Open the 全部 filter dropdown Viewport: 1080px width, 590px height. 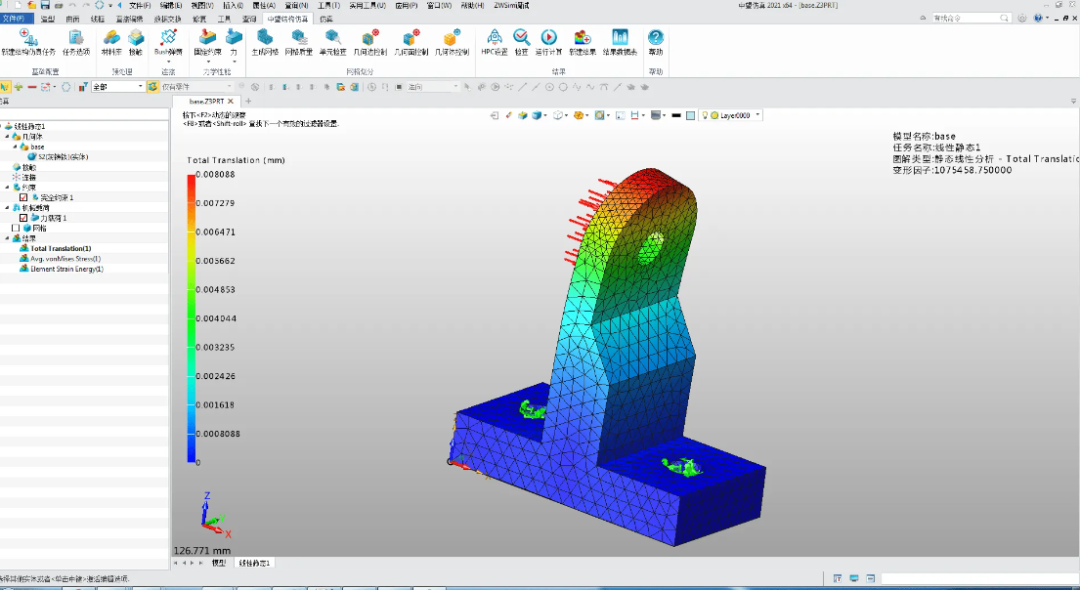[118, 87]
